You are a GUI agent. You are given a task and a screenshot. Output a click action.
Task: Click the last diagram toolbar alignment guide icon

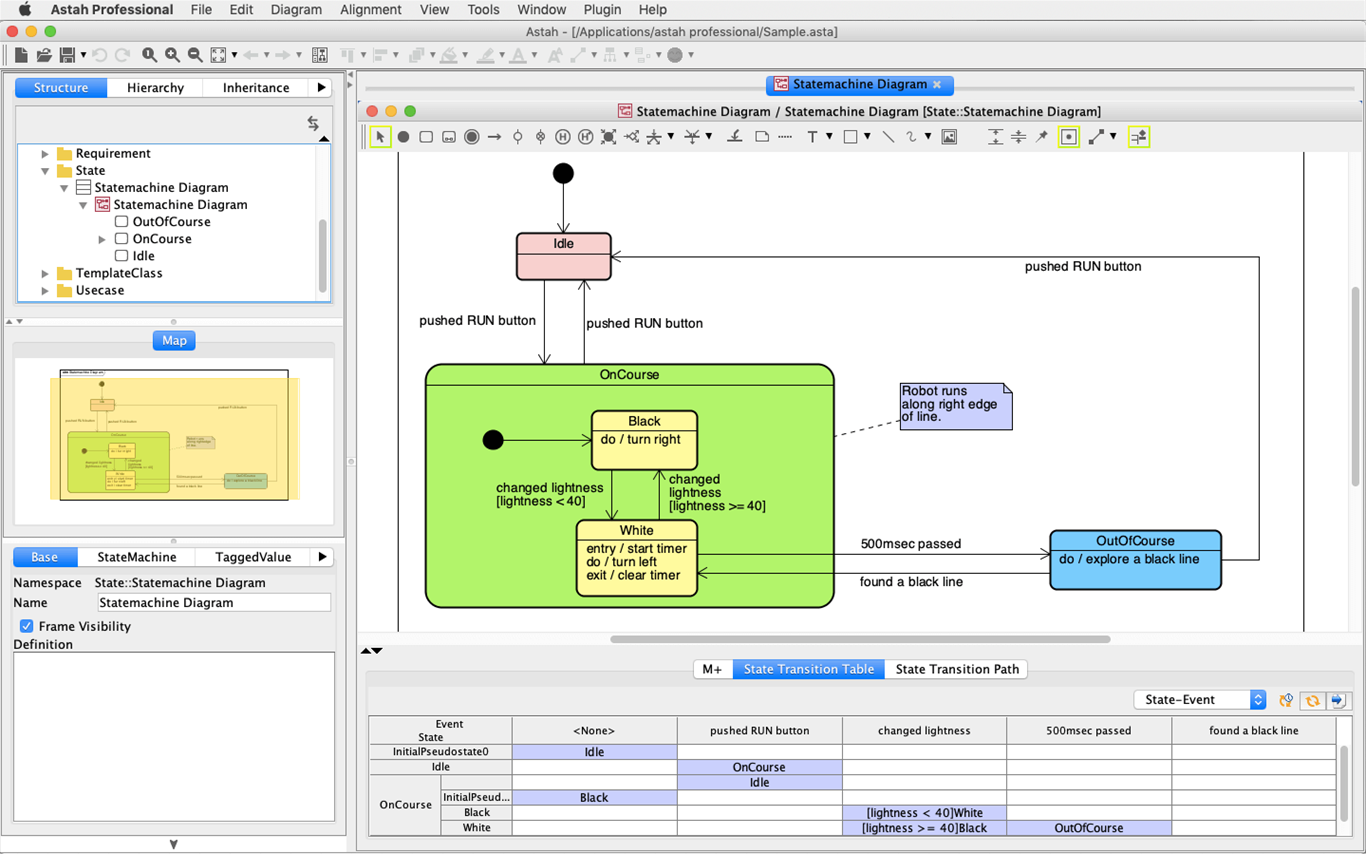click(1139, 137)
